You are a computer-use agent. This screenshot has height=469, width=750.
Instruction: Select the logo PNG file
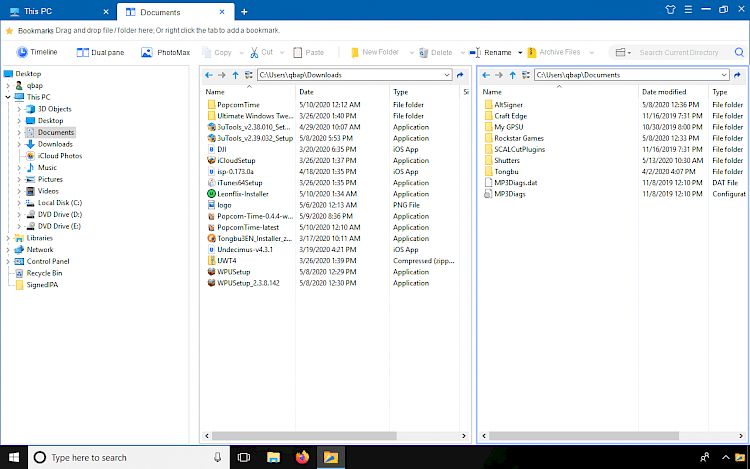pyautogui.click(x=224, y=205)
